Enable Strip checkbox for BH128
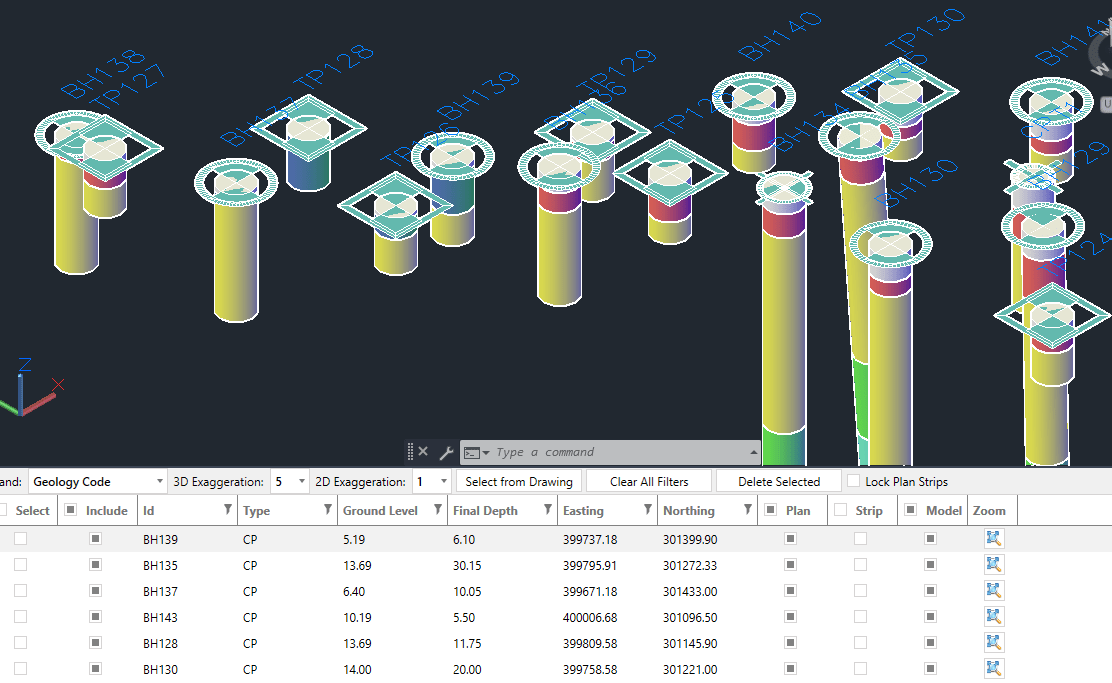1112x683 pixels. point(860,643)
